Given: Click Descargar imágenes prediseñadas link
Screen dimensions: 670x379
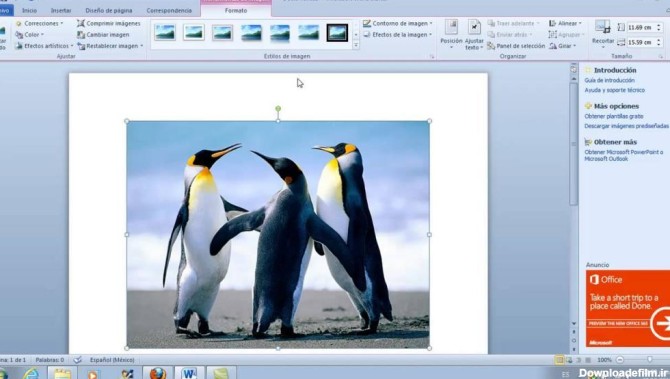Looking at the screenshot, I should pyautogui.click(x=626, y=126).
